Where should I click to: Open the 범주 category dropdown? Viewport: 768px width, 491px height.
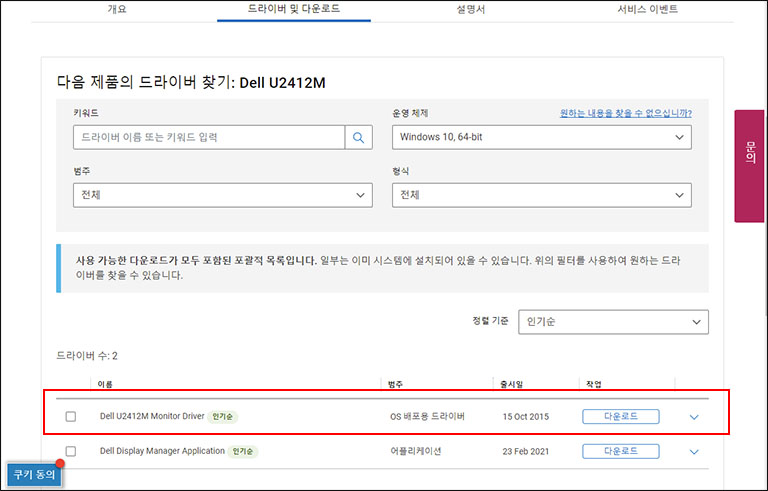(223, 195)
